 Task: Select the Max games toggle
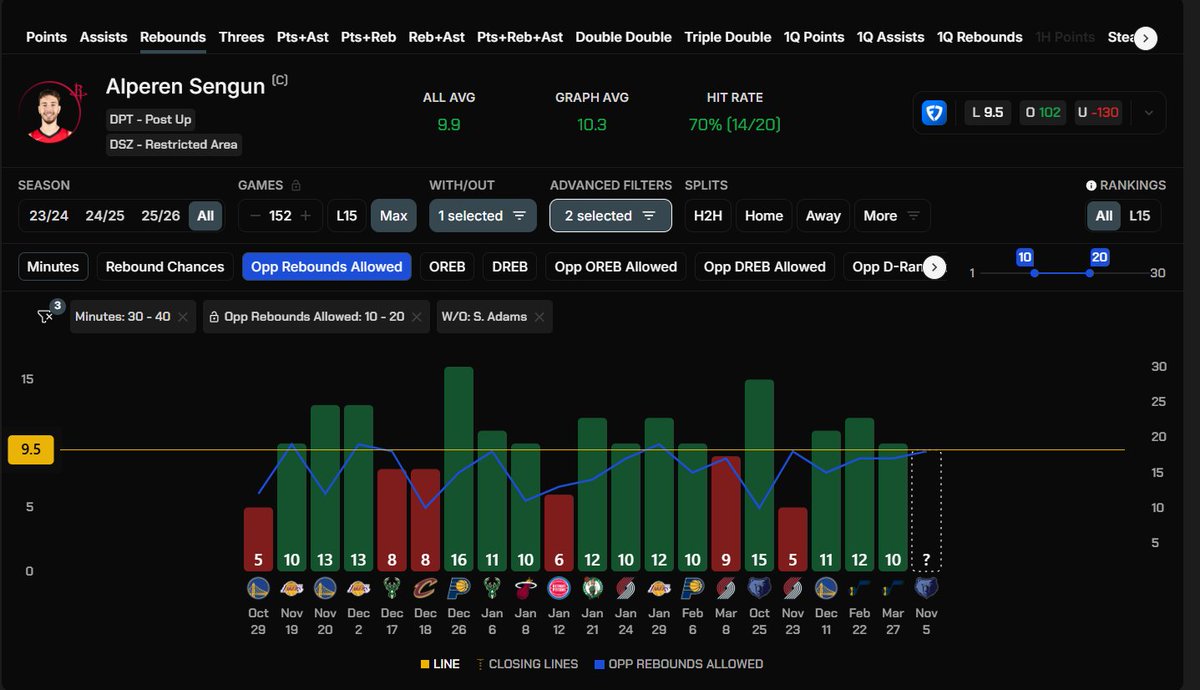[394, 216]
